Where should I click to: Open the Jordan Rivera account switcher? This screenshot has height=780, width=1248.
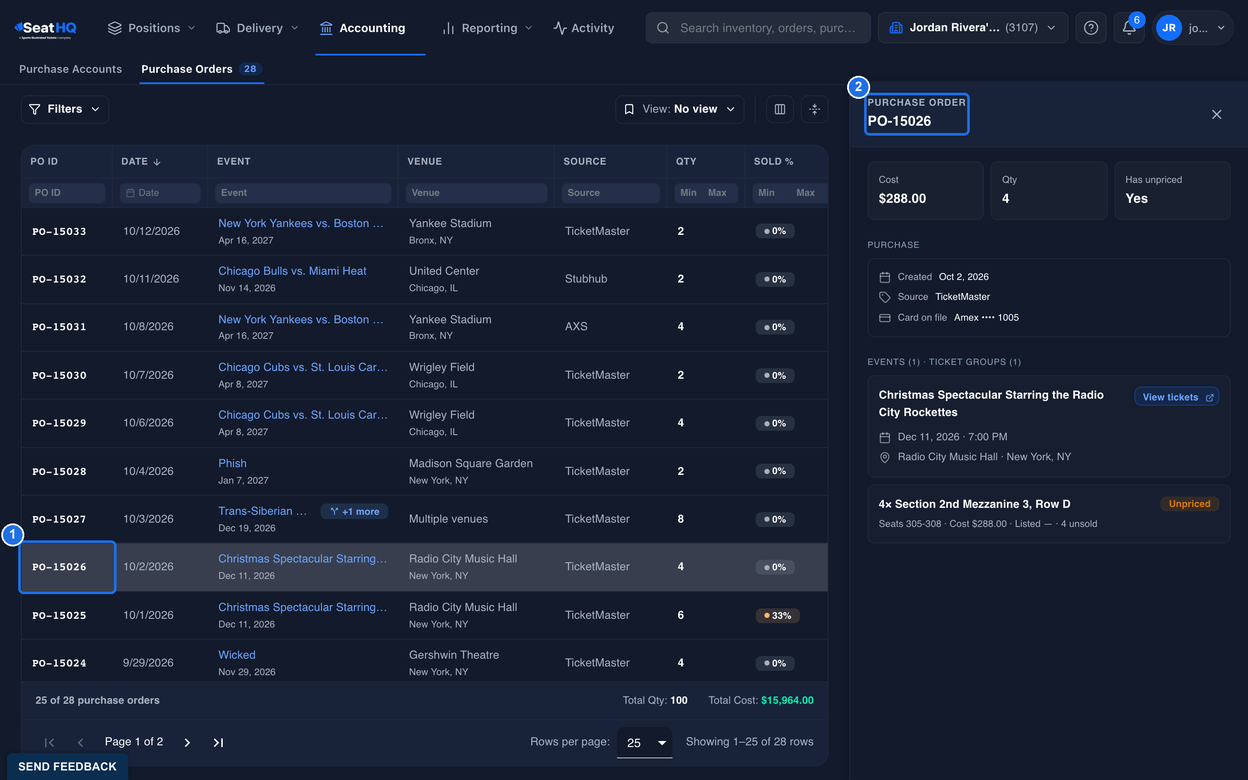click(972, 28)
